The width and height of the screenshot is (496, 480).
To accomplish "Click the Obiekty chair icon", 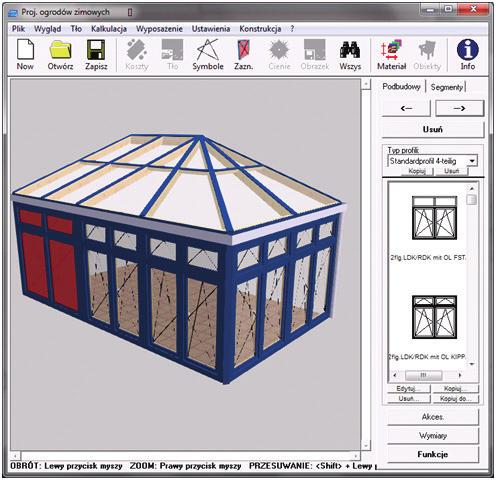I will [427, 54].
